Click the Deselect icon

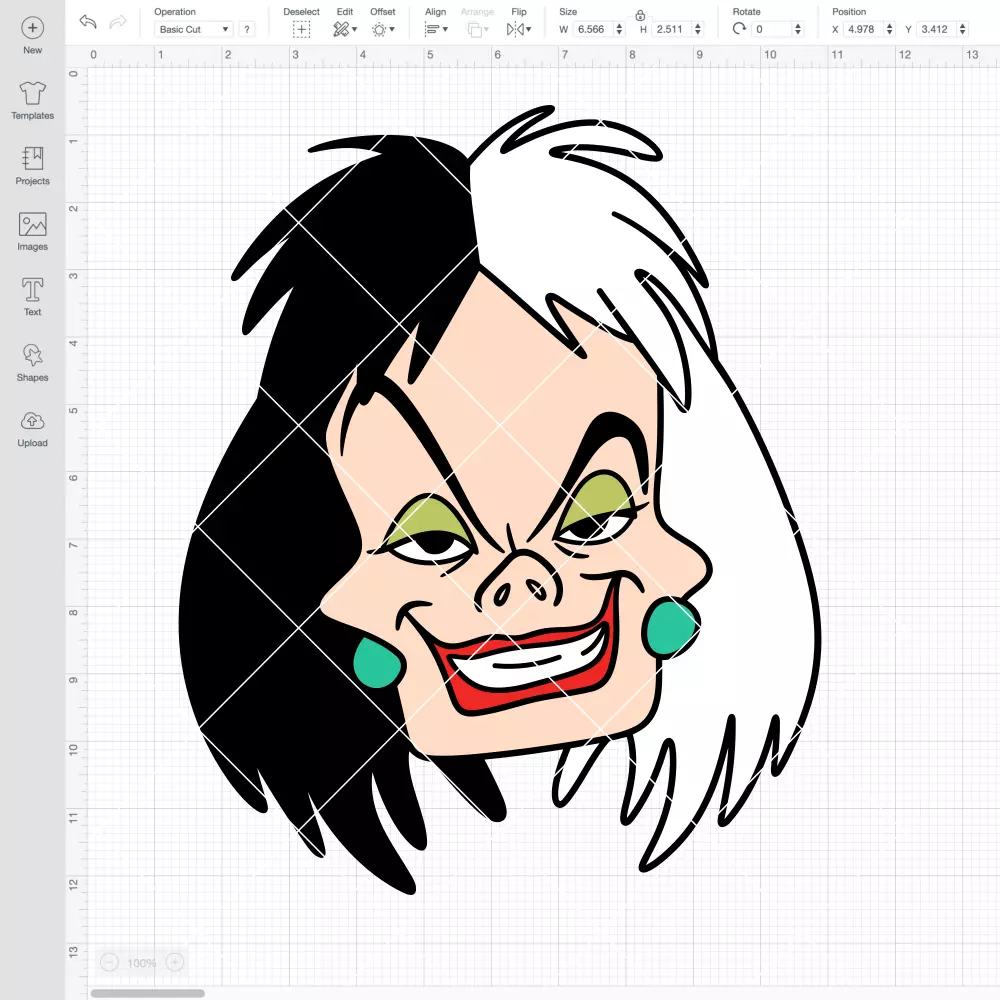coord(301,29)
